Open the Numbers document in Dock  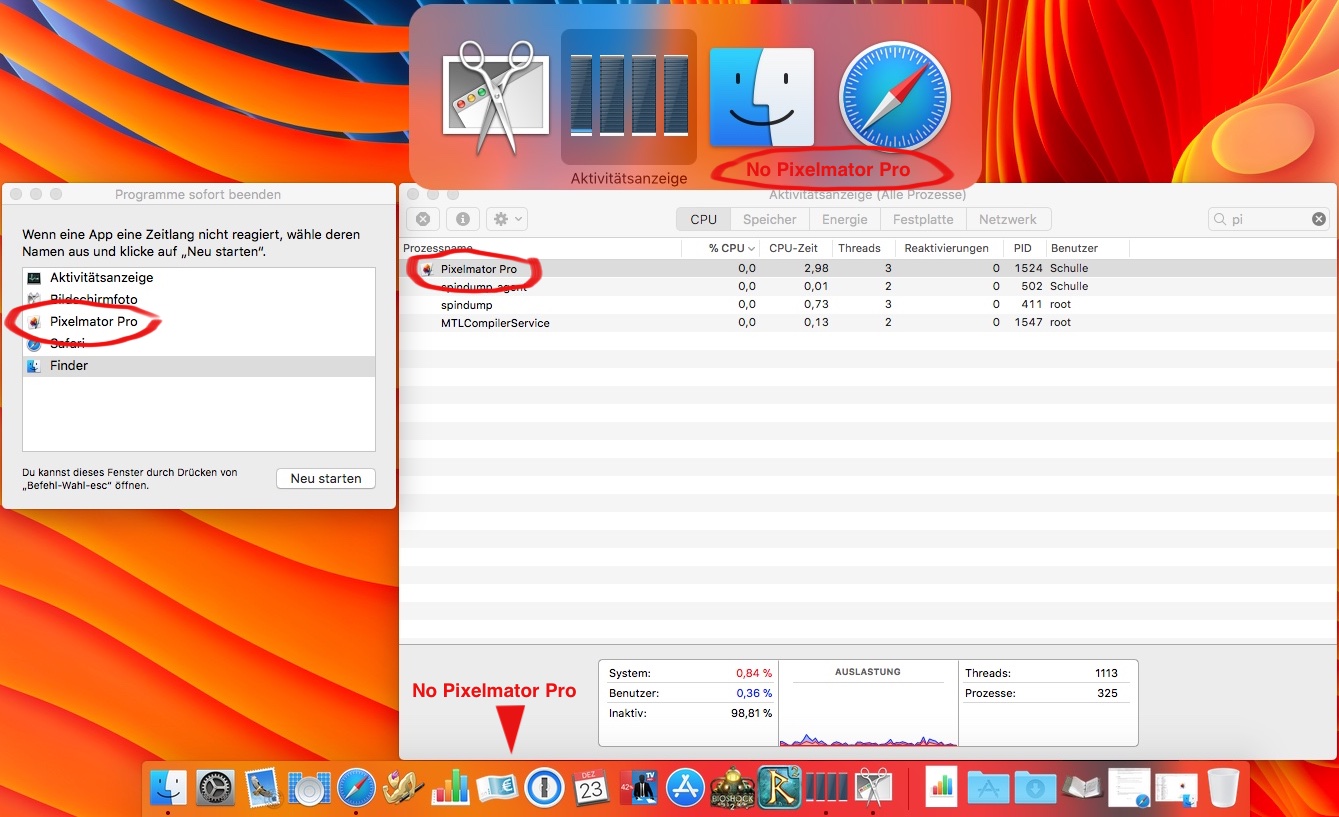click(941, 788)
